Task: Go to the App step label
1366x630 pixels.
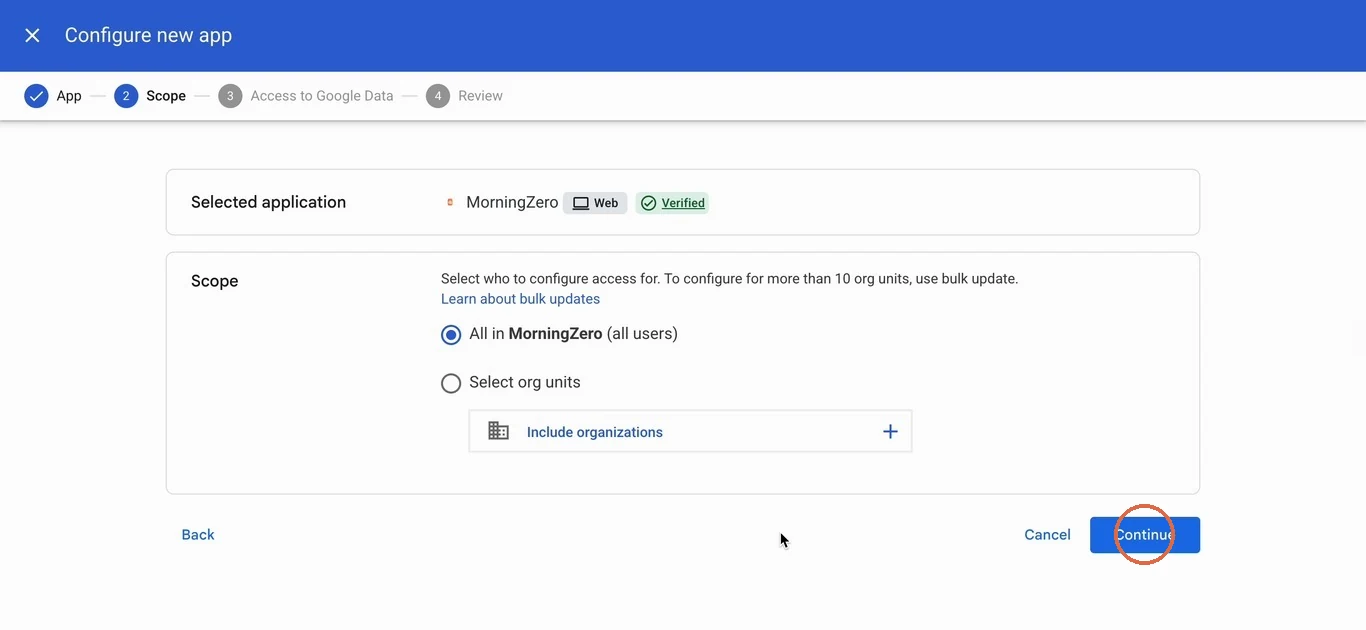Action: pos(69,96)
